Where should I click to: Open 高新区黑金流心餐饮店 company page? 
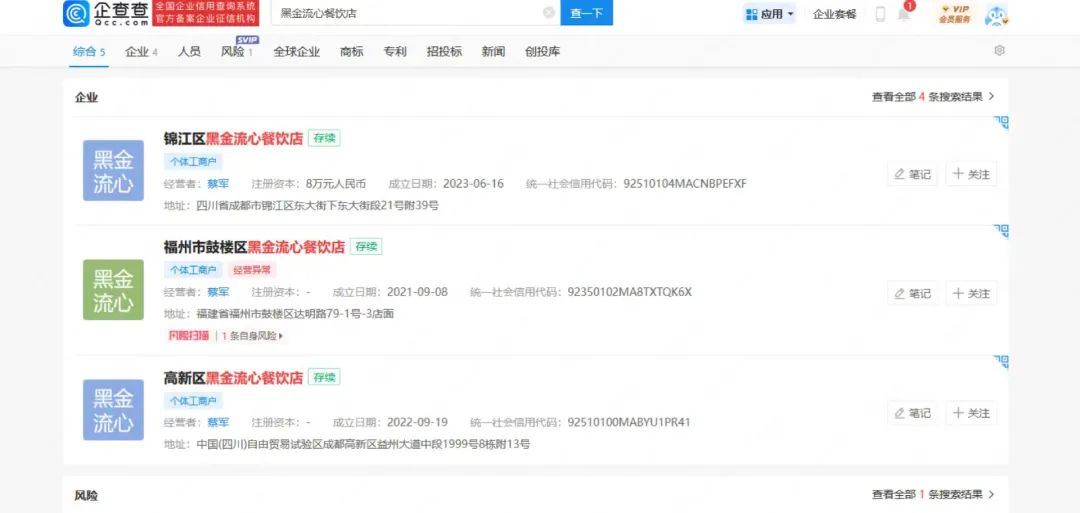233,377
